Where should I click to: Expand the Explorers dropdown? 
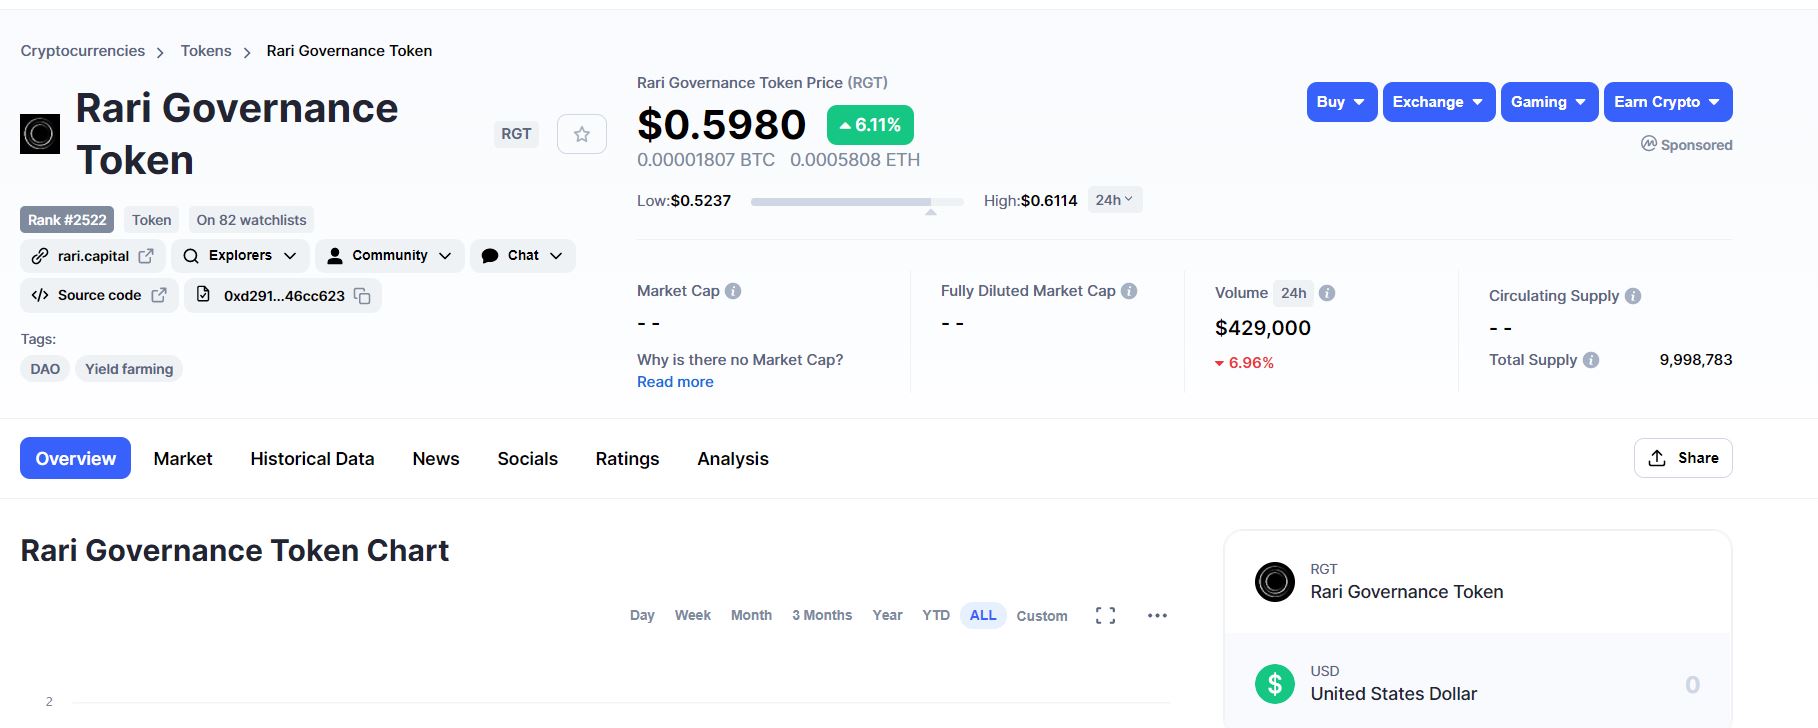[240, 256]
